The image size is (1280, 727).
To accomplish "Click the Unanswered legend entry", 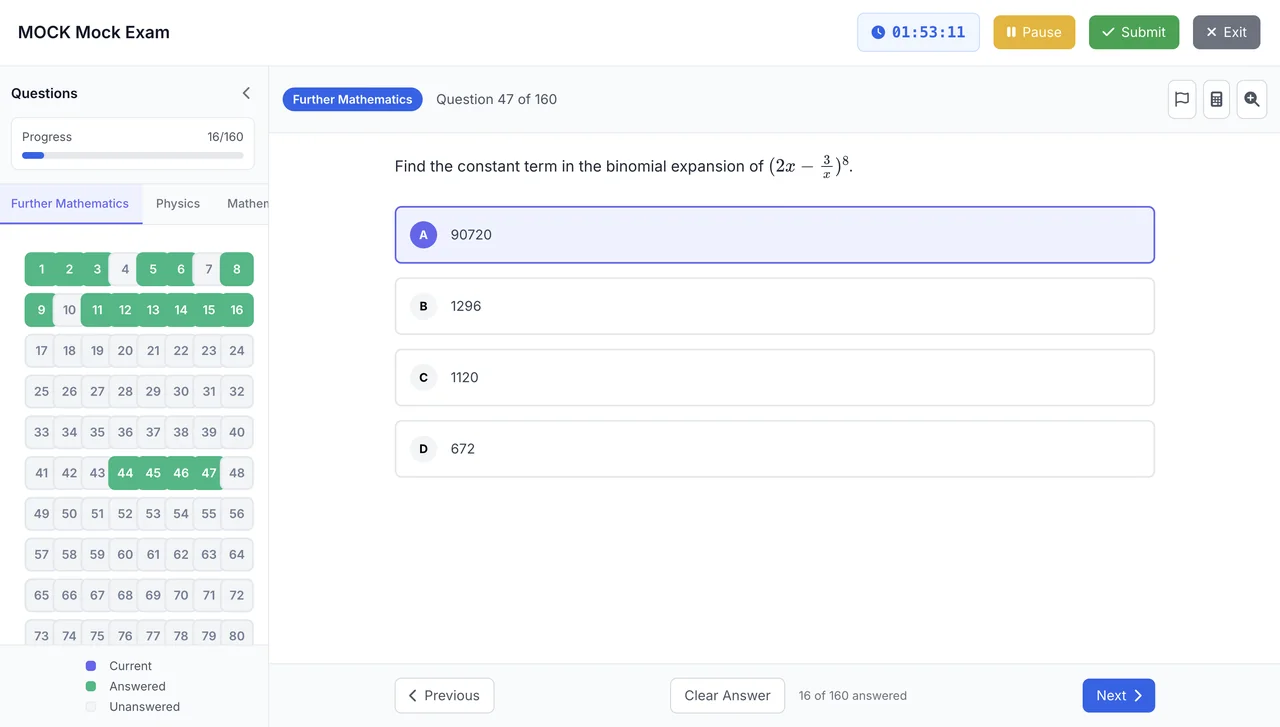I will click(133, 707).
